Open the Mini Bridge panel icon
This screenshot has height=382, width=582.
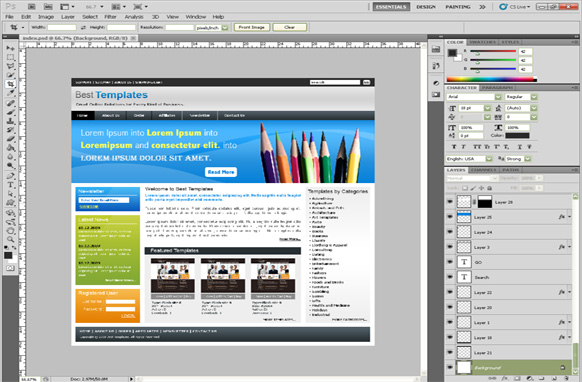tap(436, 49)
